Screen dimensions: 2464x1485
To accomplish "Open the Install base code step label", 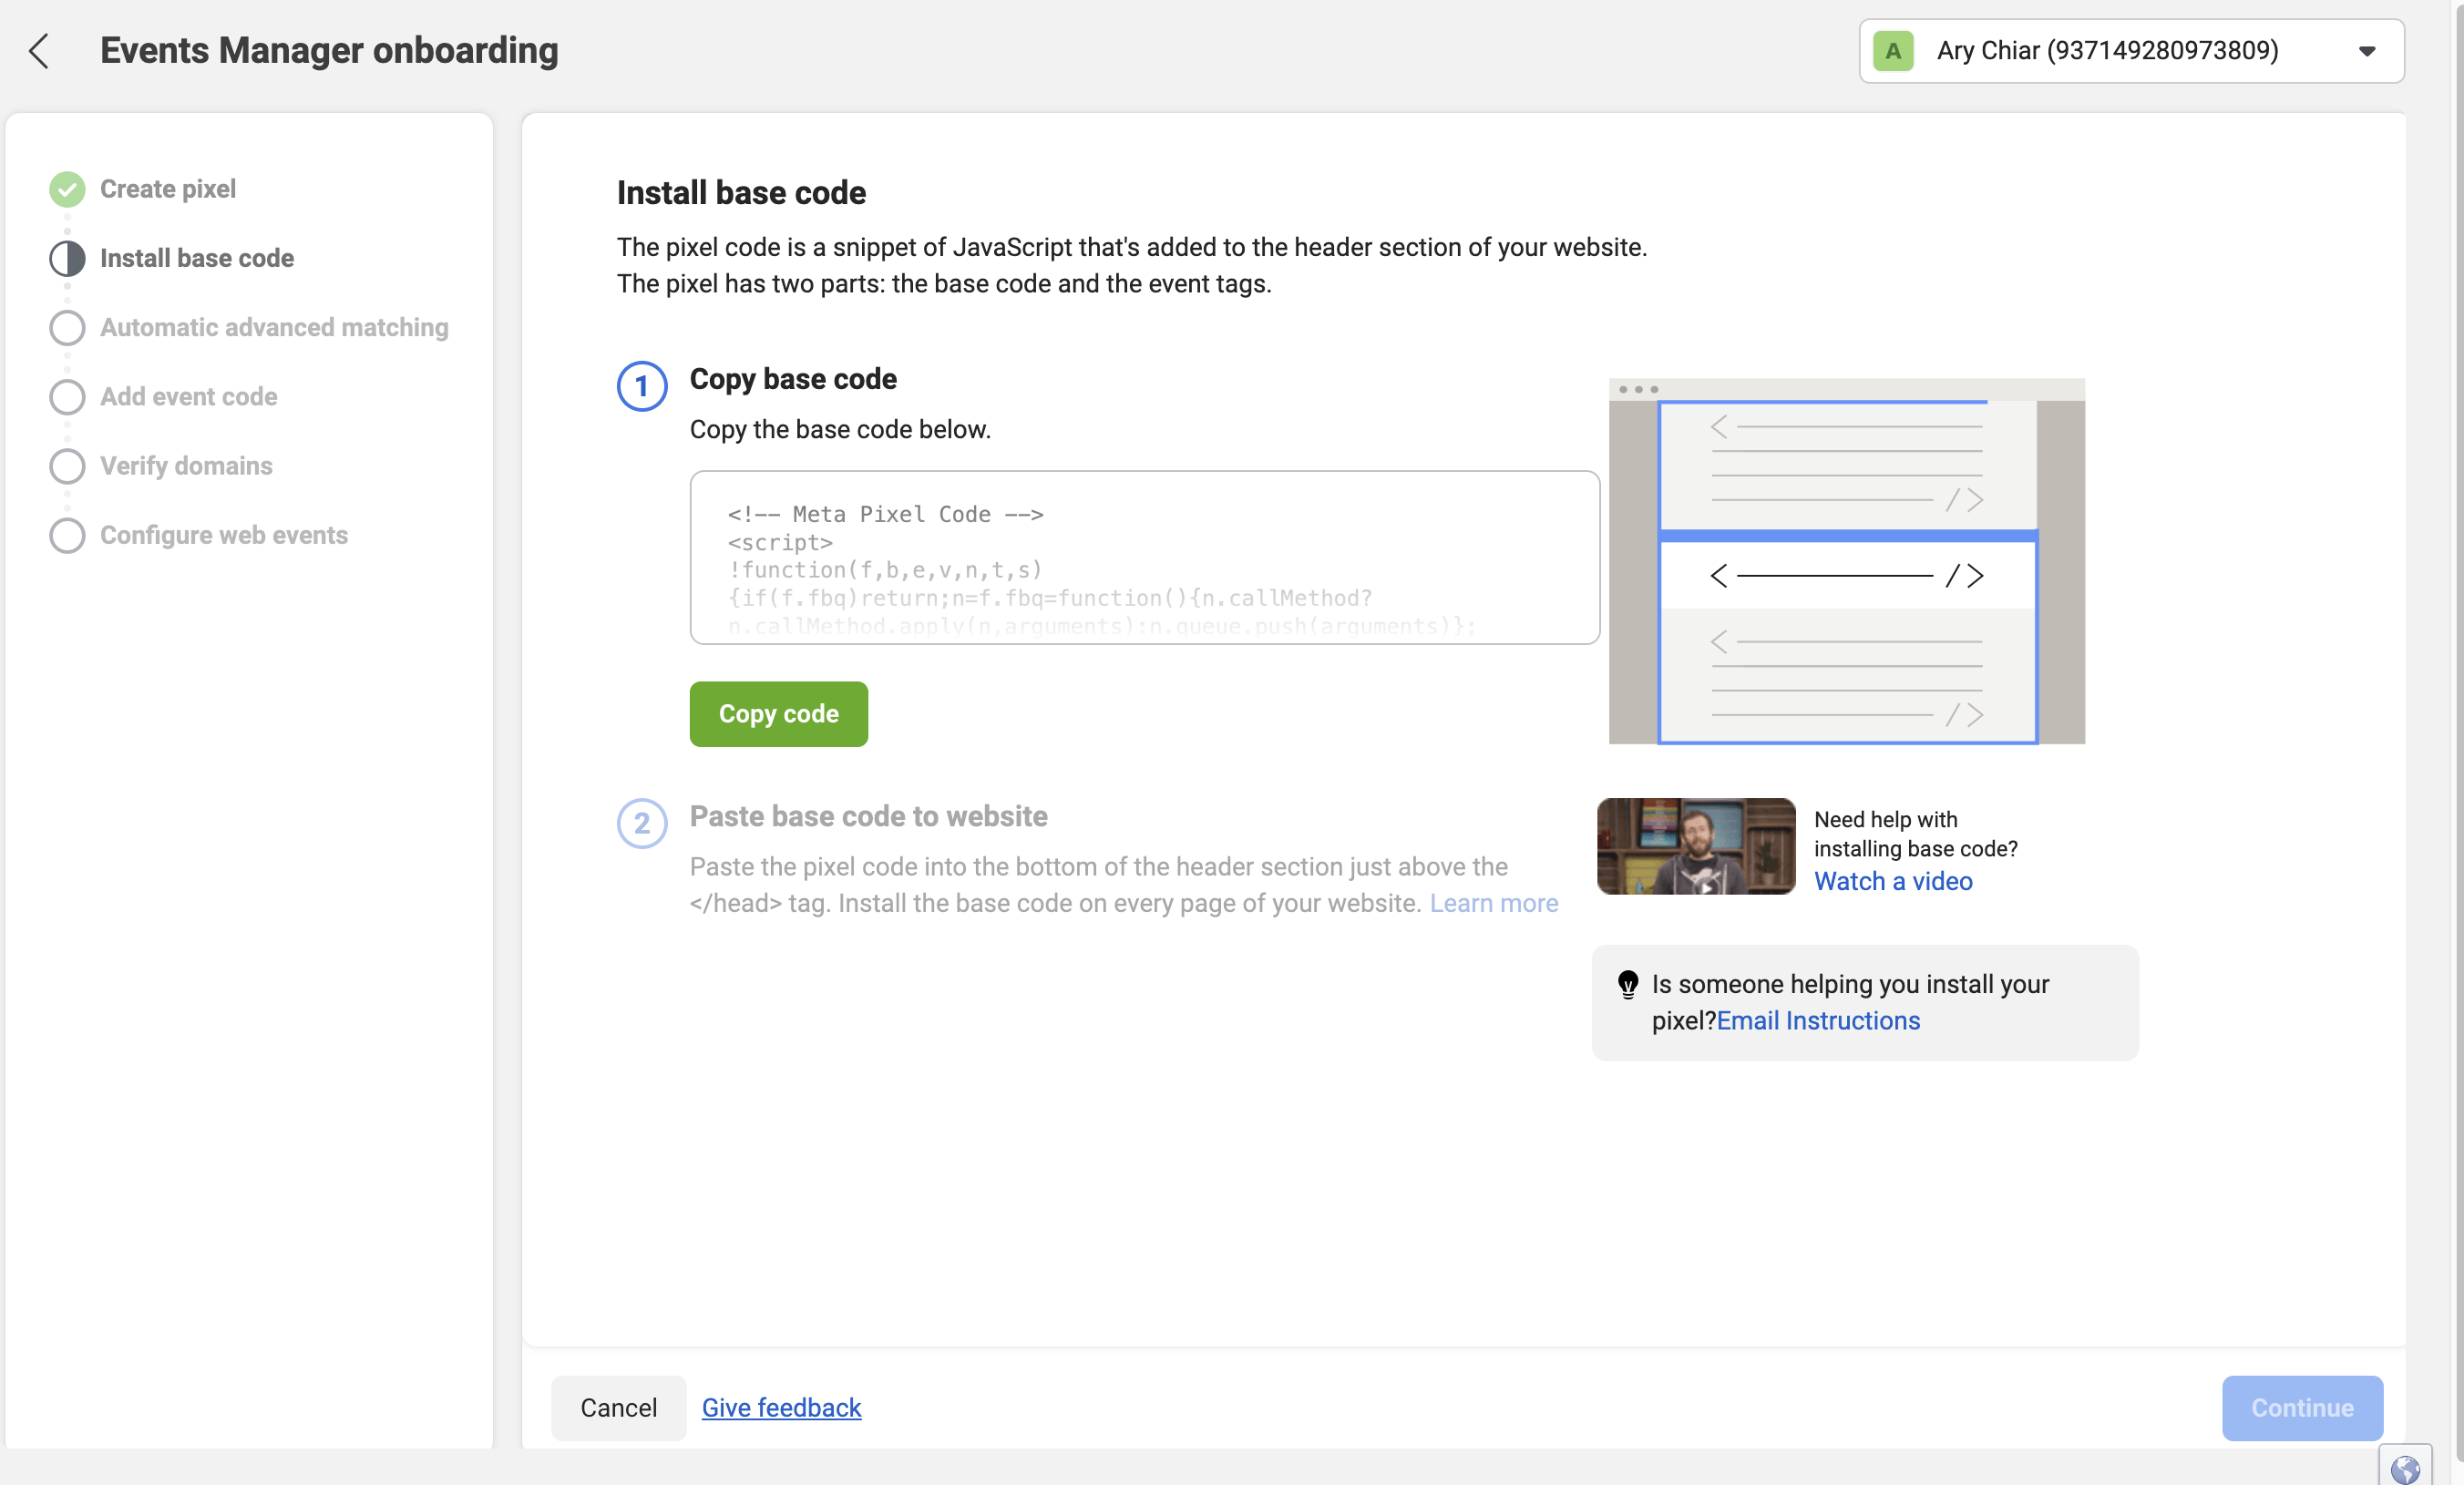I will tap(197, 258).
